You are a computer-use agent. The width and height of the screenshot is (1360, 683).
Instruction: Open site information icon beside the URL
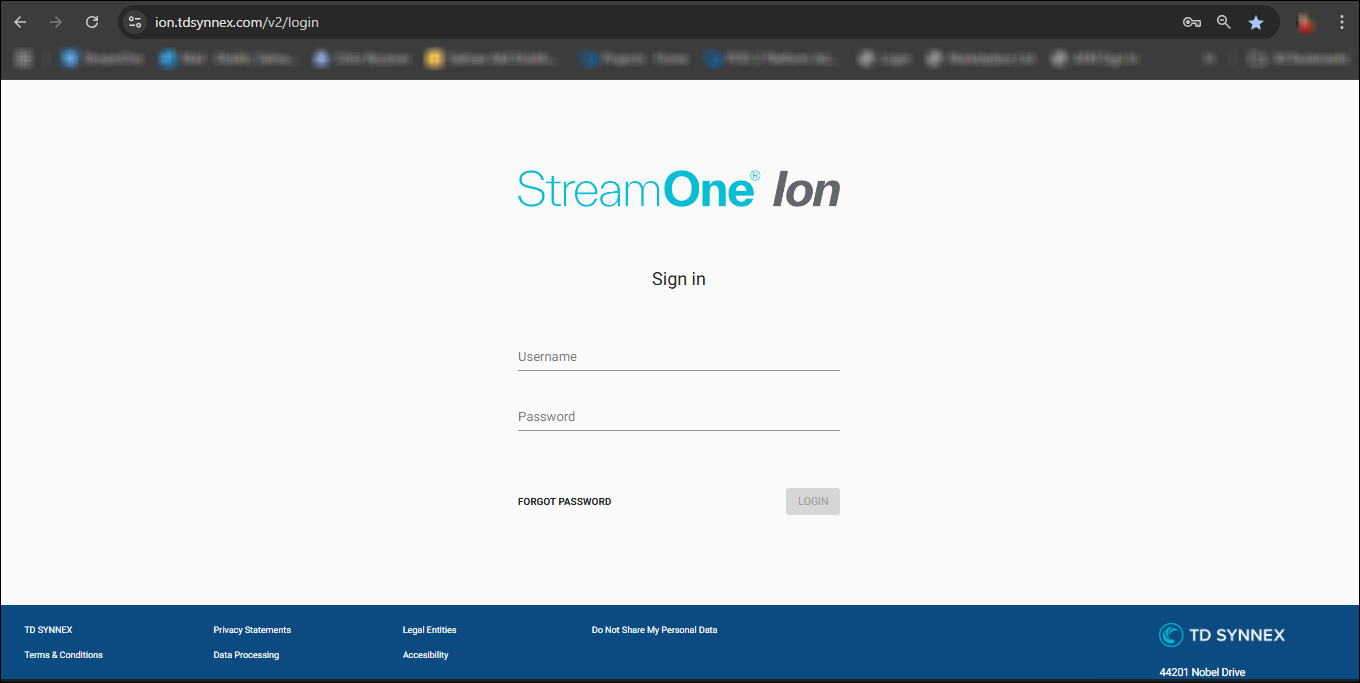[x=135, y=22]
